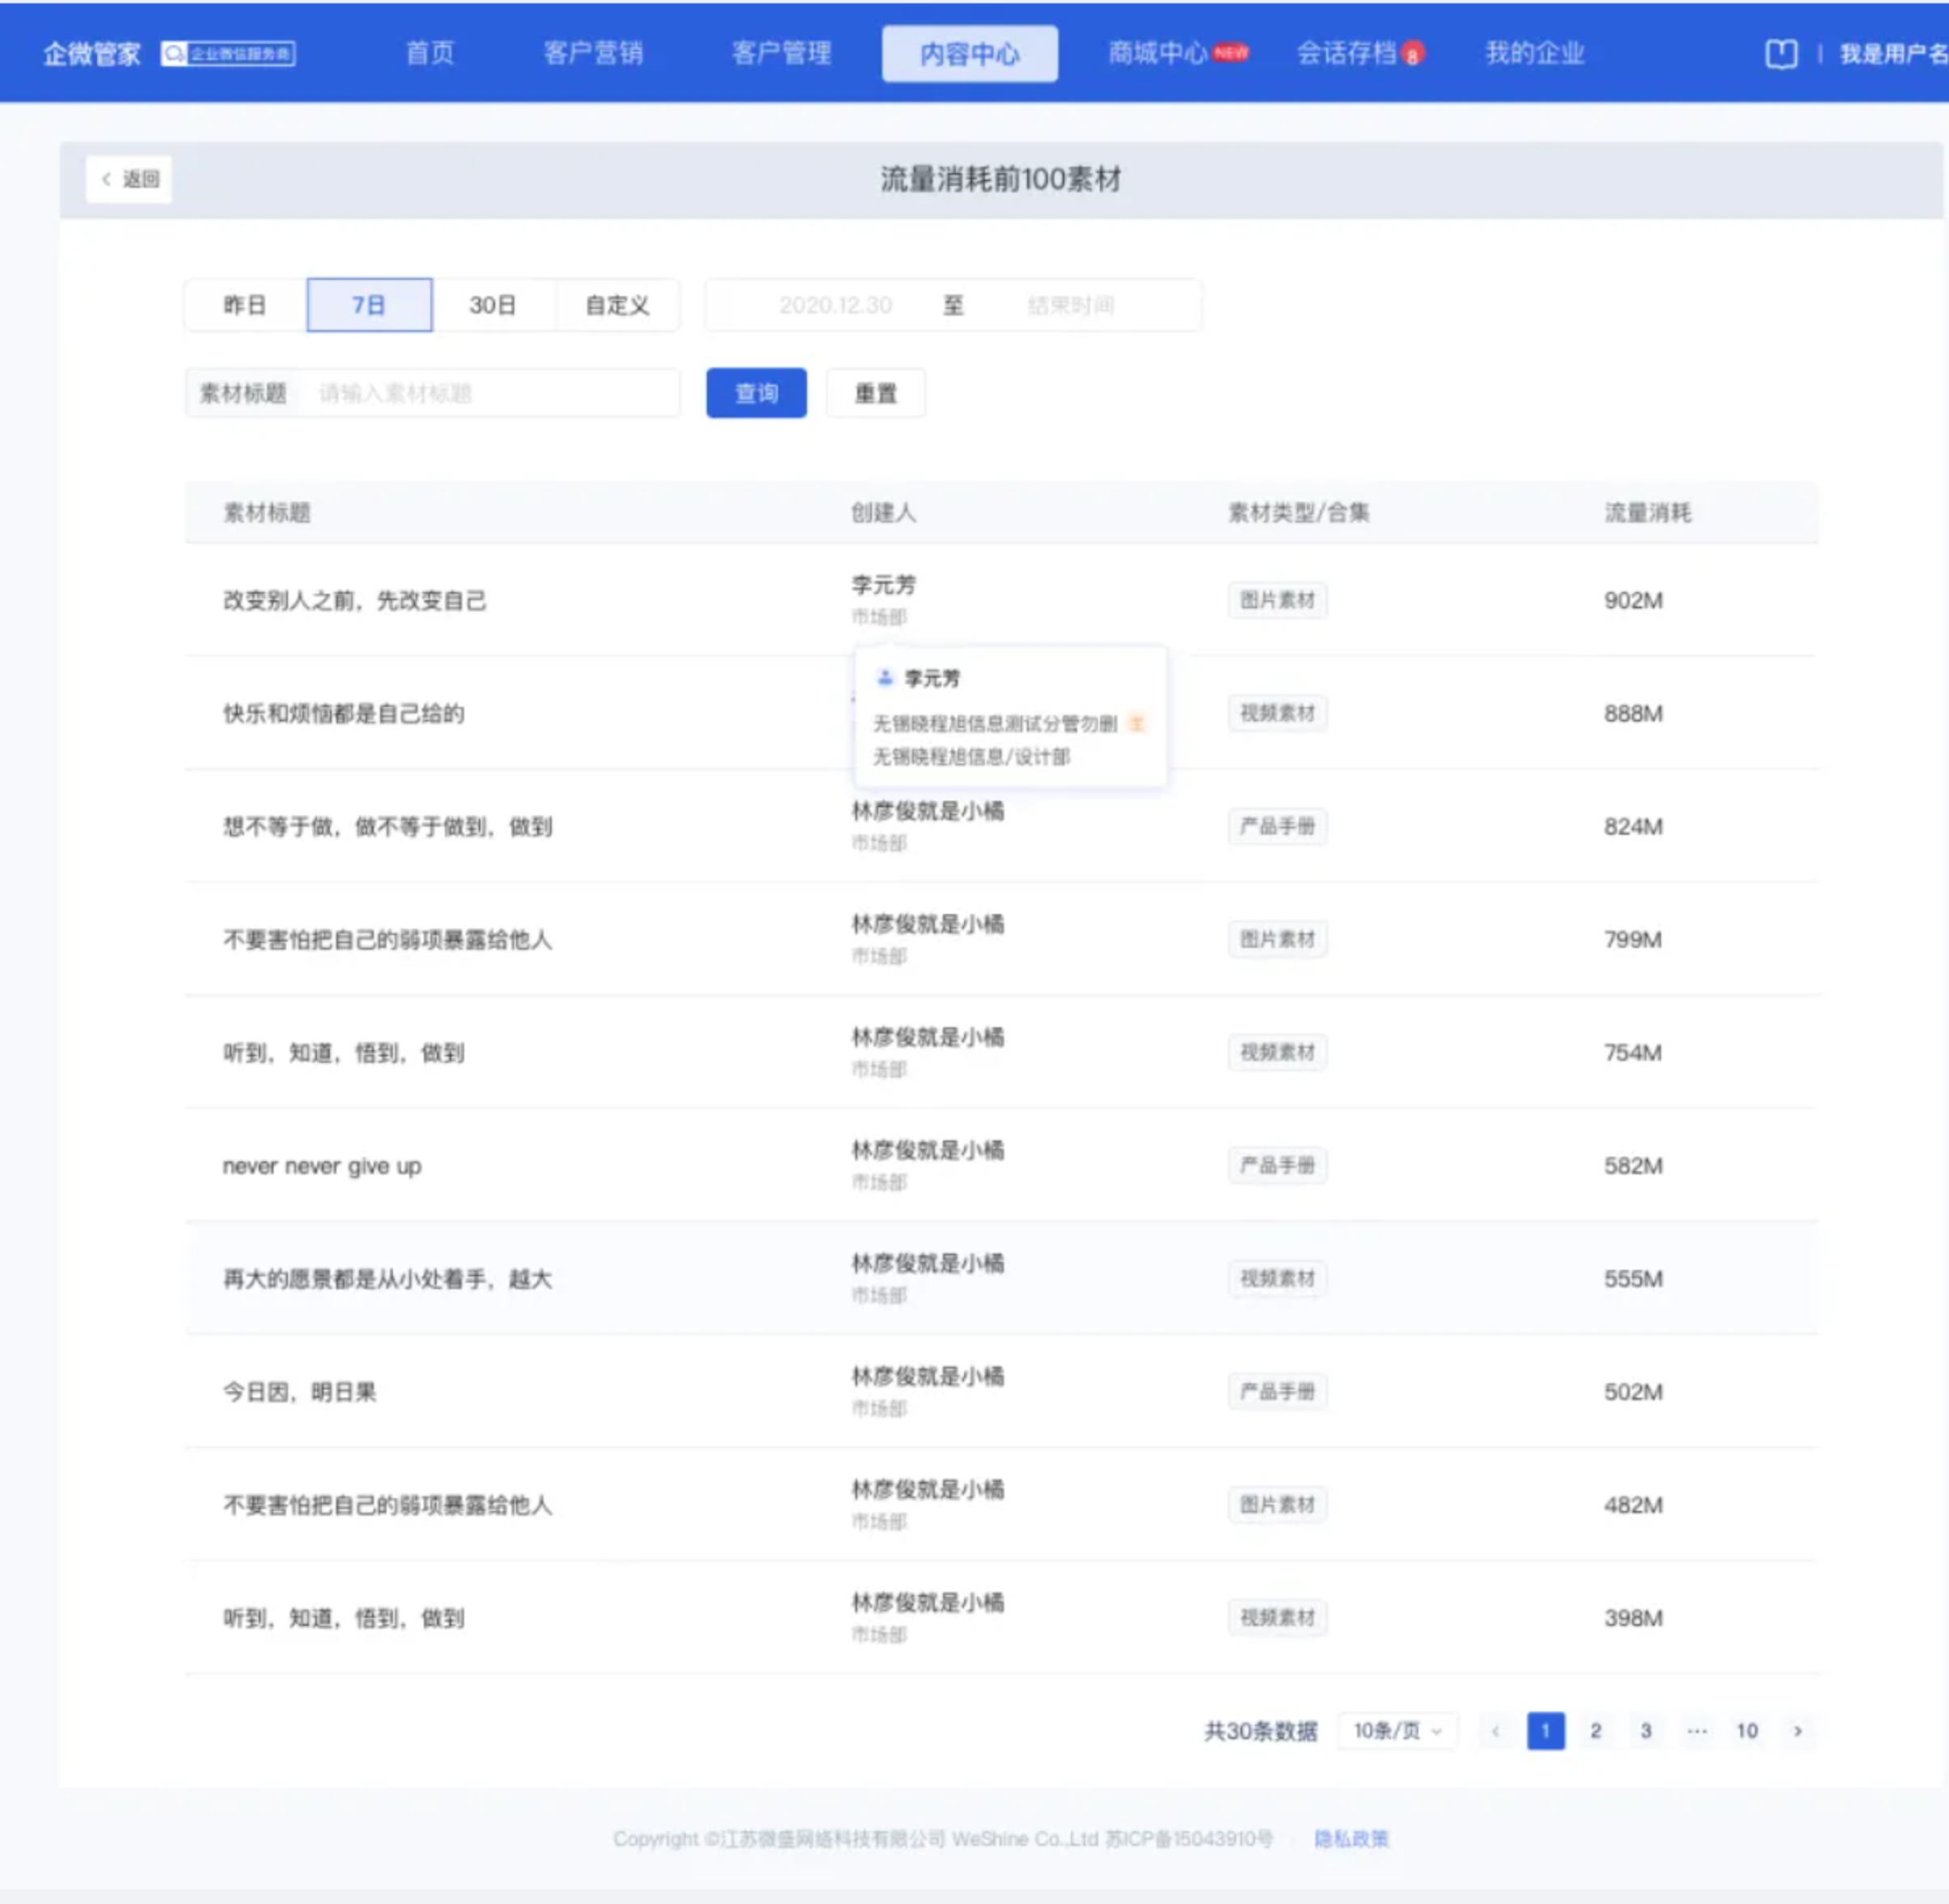Click the 视频素材 tag in the 555M row

pyautogui.click(x=1277, y=1278)
